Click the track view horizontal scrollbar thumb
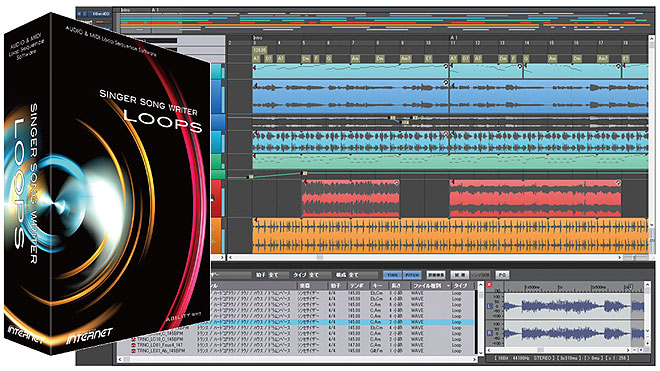 (319, 257)
